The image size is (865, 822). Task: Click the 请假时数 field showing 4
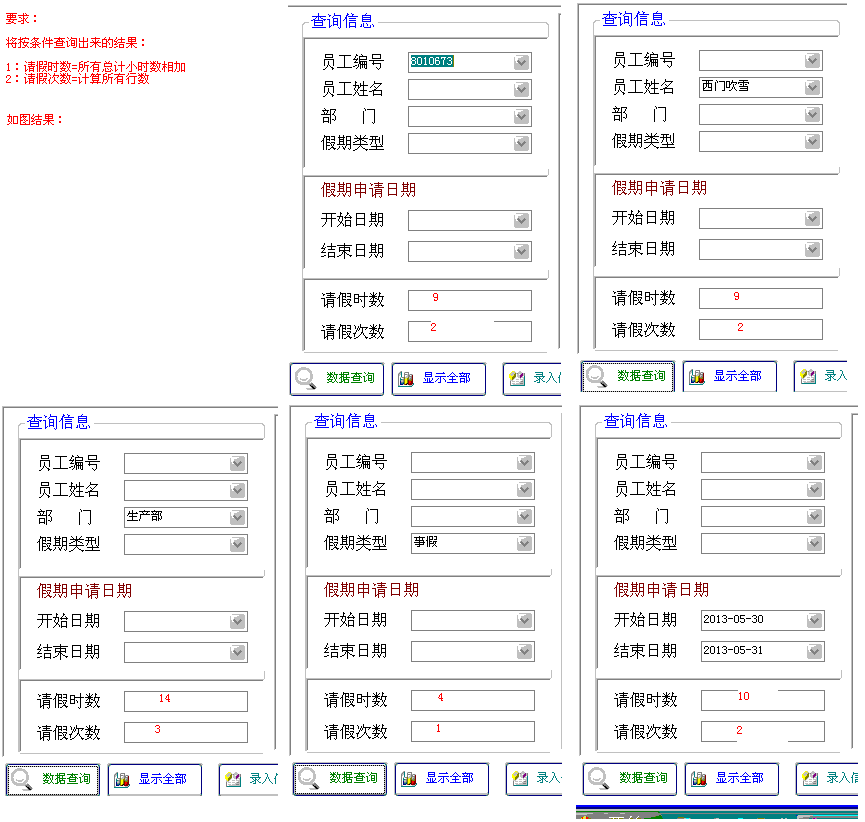[473, 700]
